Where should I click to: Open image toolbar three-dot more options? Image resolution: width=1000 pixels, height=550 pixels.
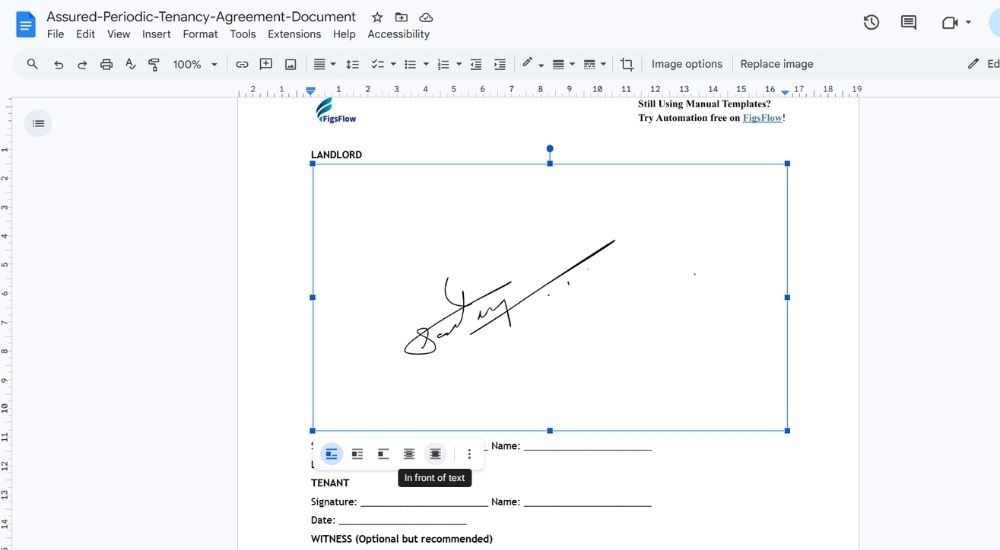pos(469,454)
